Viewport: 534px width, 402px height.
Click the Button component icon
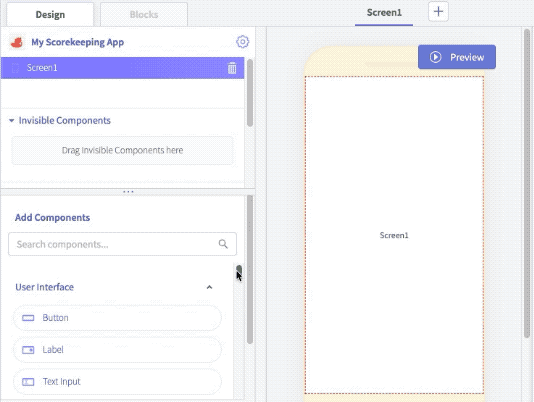point(28,318)
